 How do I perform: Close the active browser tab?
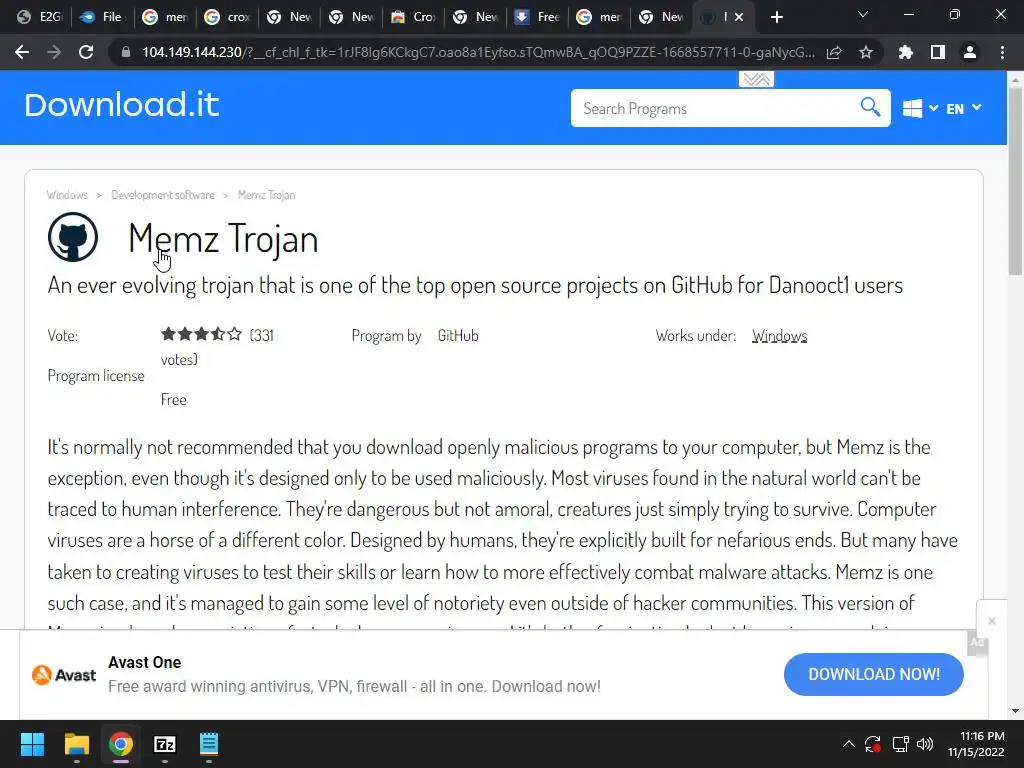[739, 17]
